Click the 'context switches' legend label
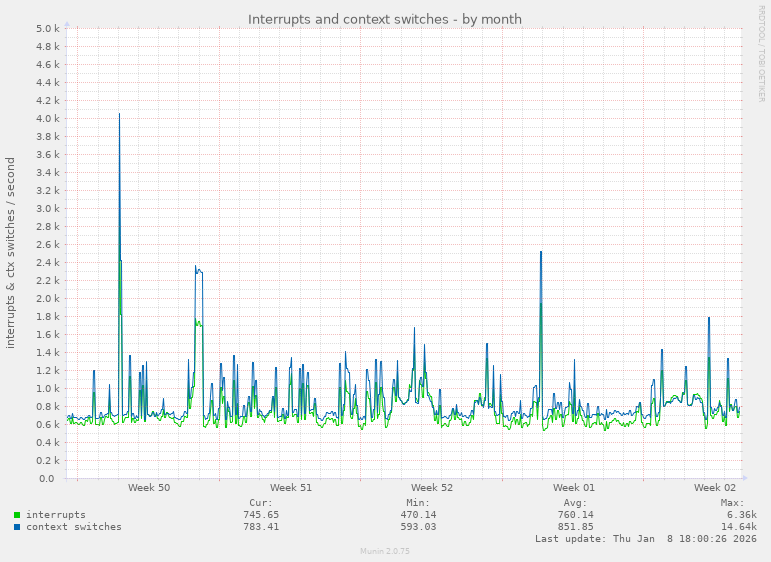The image size is (771, 562). click(74, 527)
